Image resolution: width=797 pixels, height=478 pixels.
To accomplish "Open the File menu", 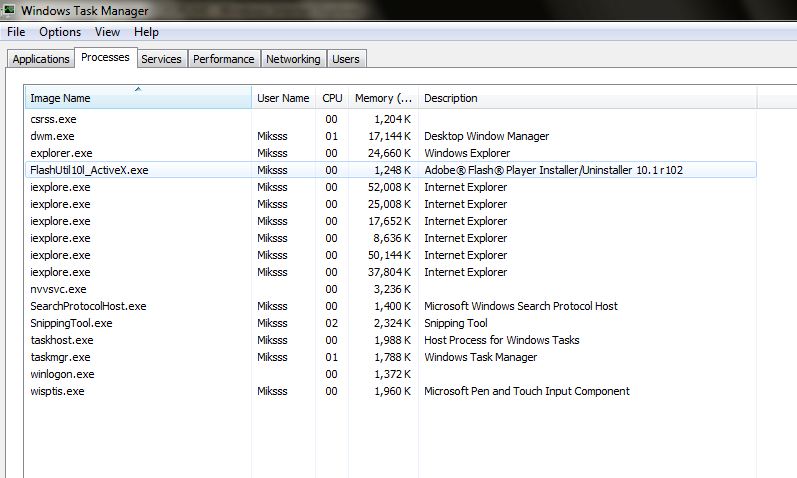I will pyautogui.click(x=16, y=32).
